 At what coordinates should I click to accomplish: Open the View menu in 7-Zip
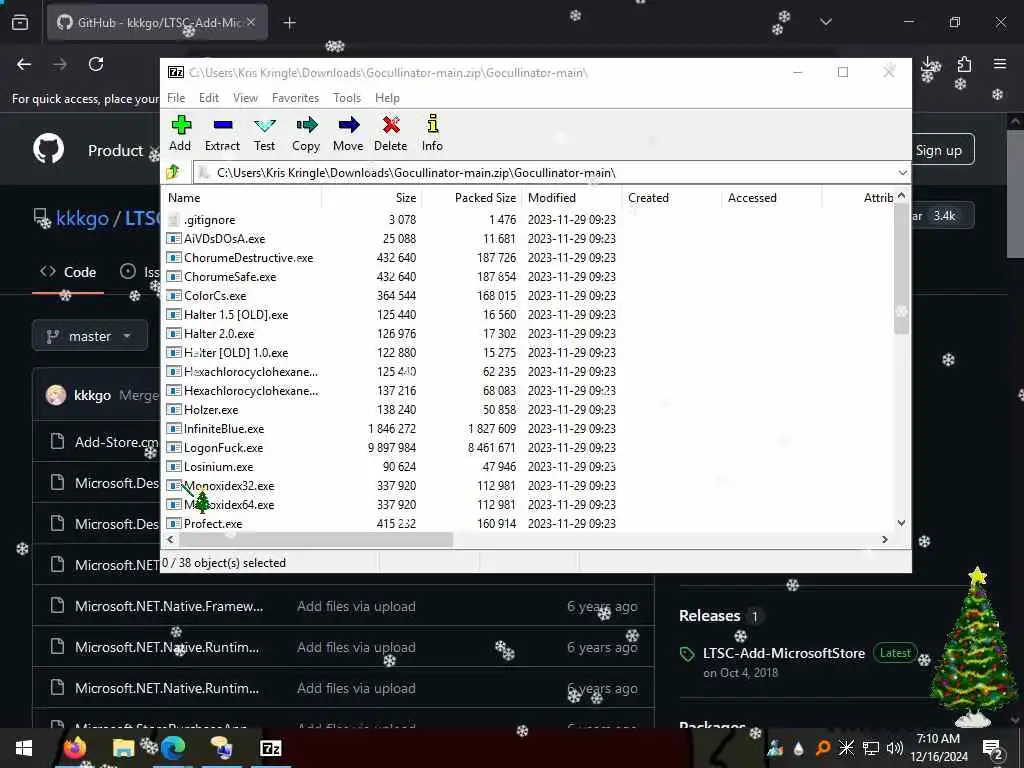pyautogui.click(x=245, y=98)
